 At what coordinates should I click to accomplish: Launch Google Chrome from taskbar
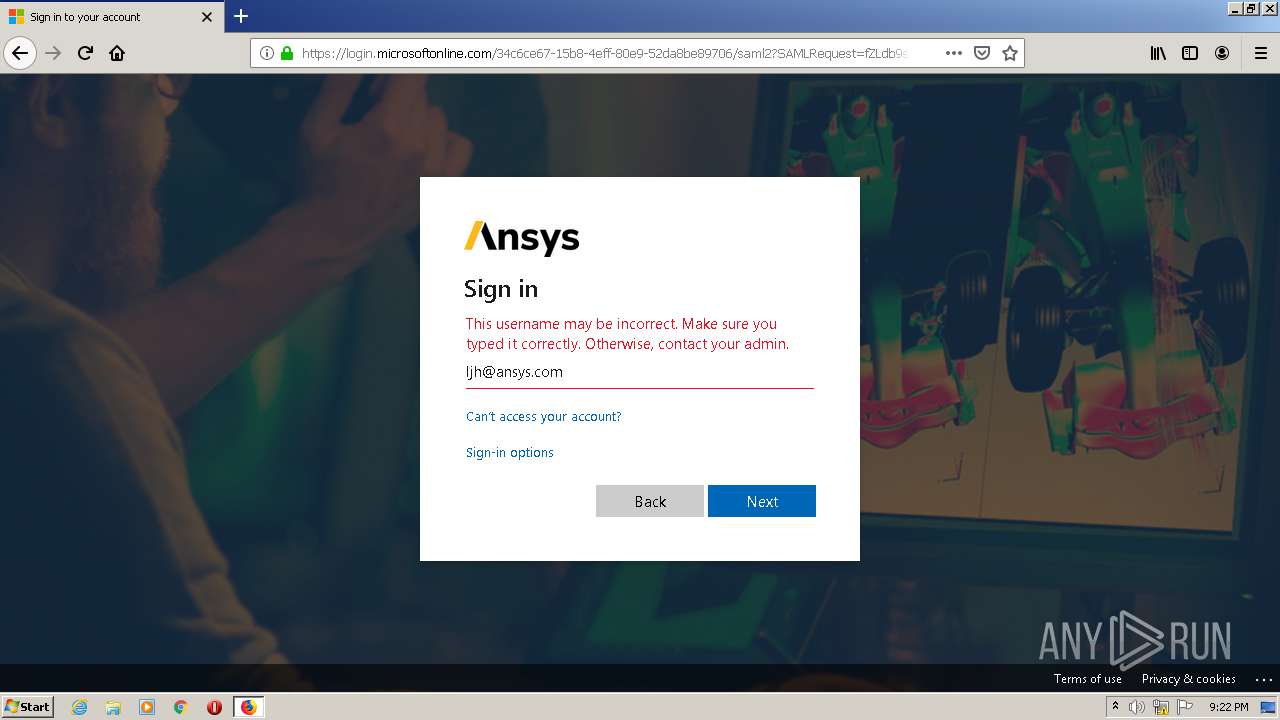point(181,707)
